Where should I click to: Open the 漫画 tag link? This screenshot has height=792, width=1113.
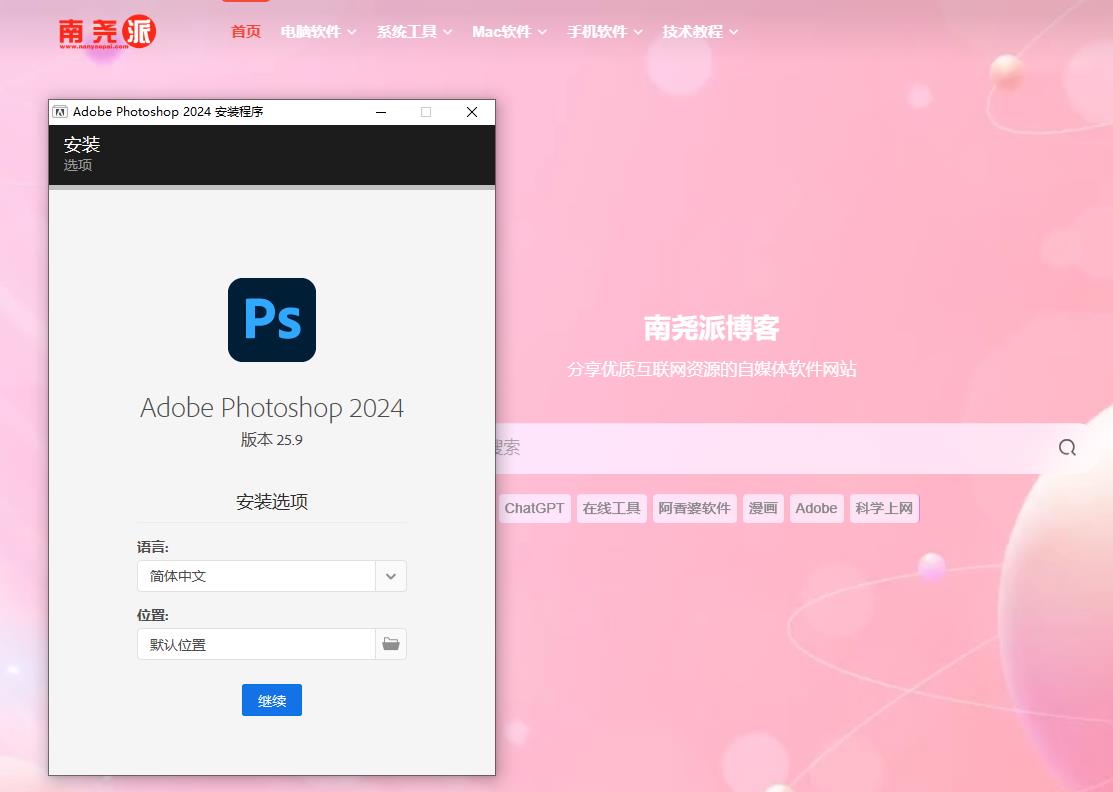pyautogui.click(x=763, y=508)
